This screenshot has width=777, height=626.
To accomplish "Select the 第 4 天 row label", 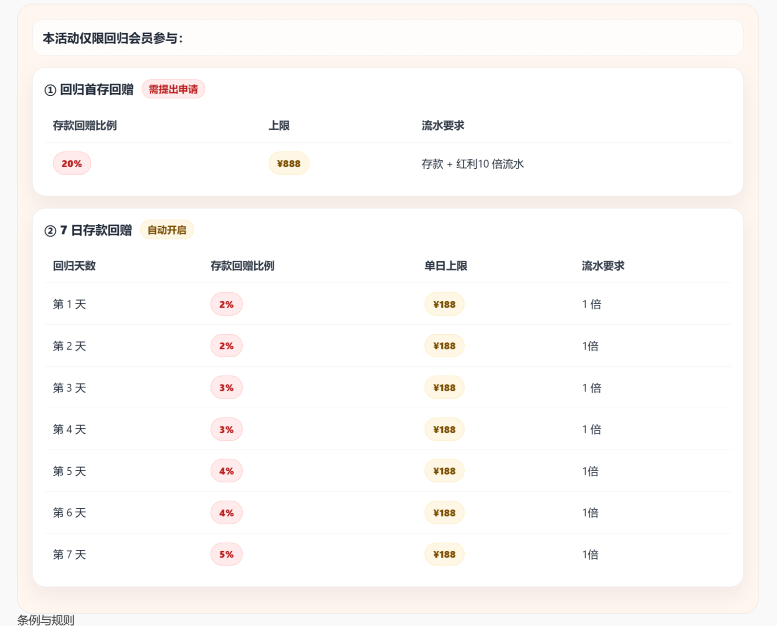I will coord(69,429).
